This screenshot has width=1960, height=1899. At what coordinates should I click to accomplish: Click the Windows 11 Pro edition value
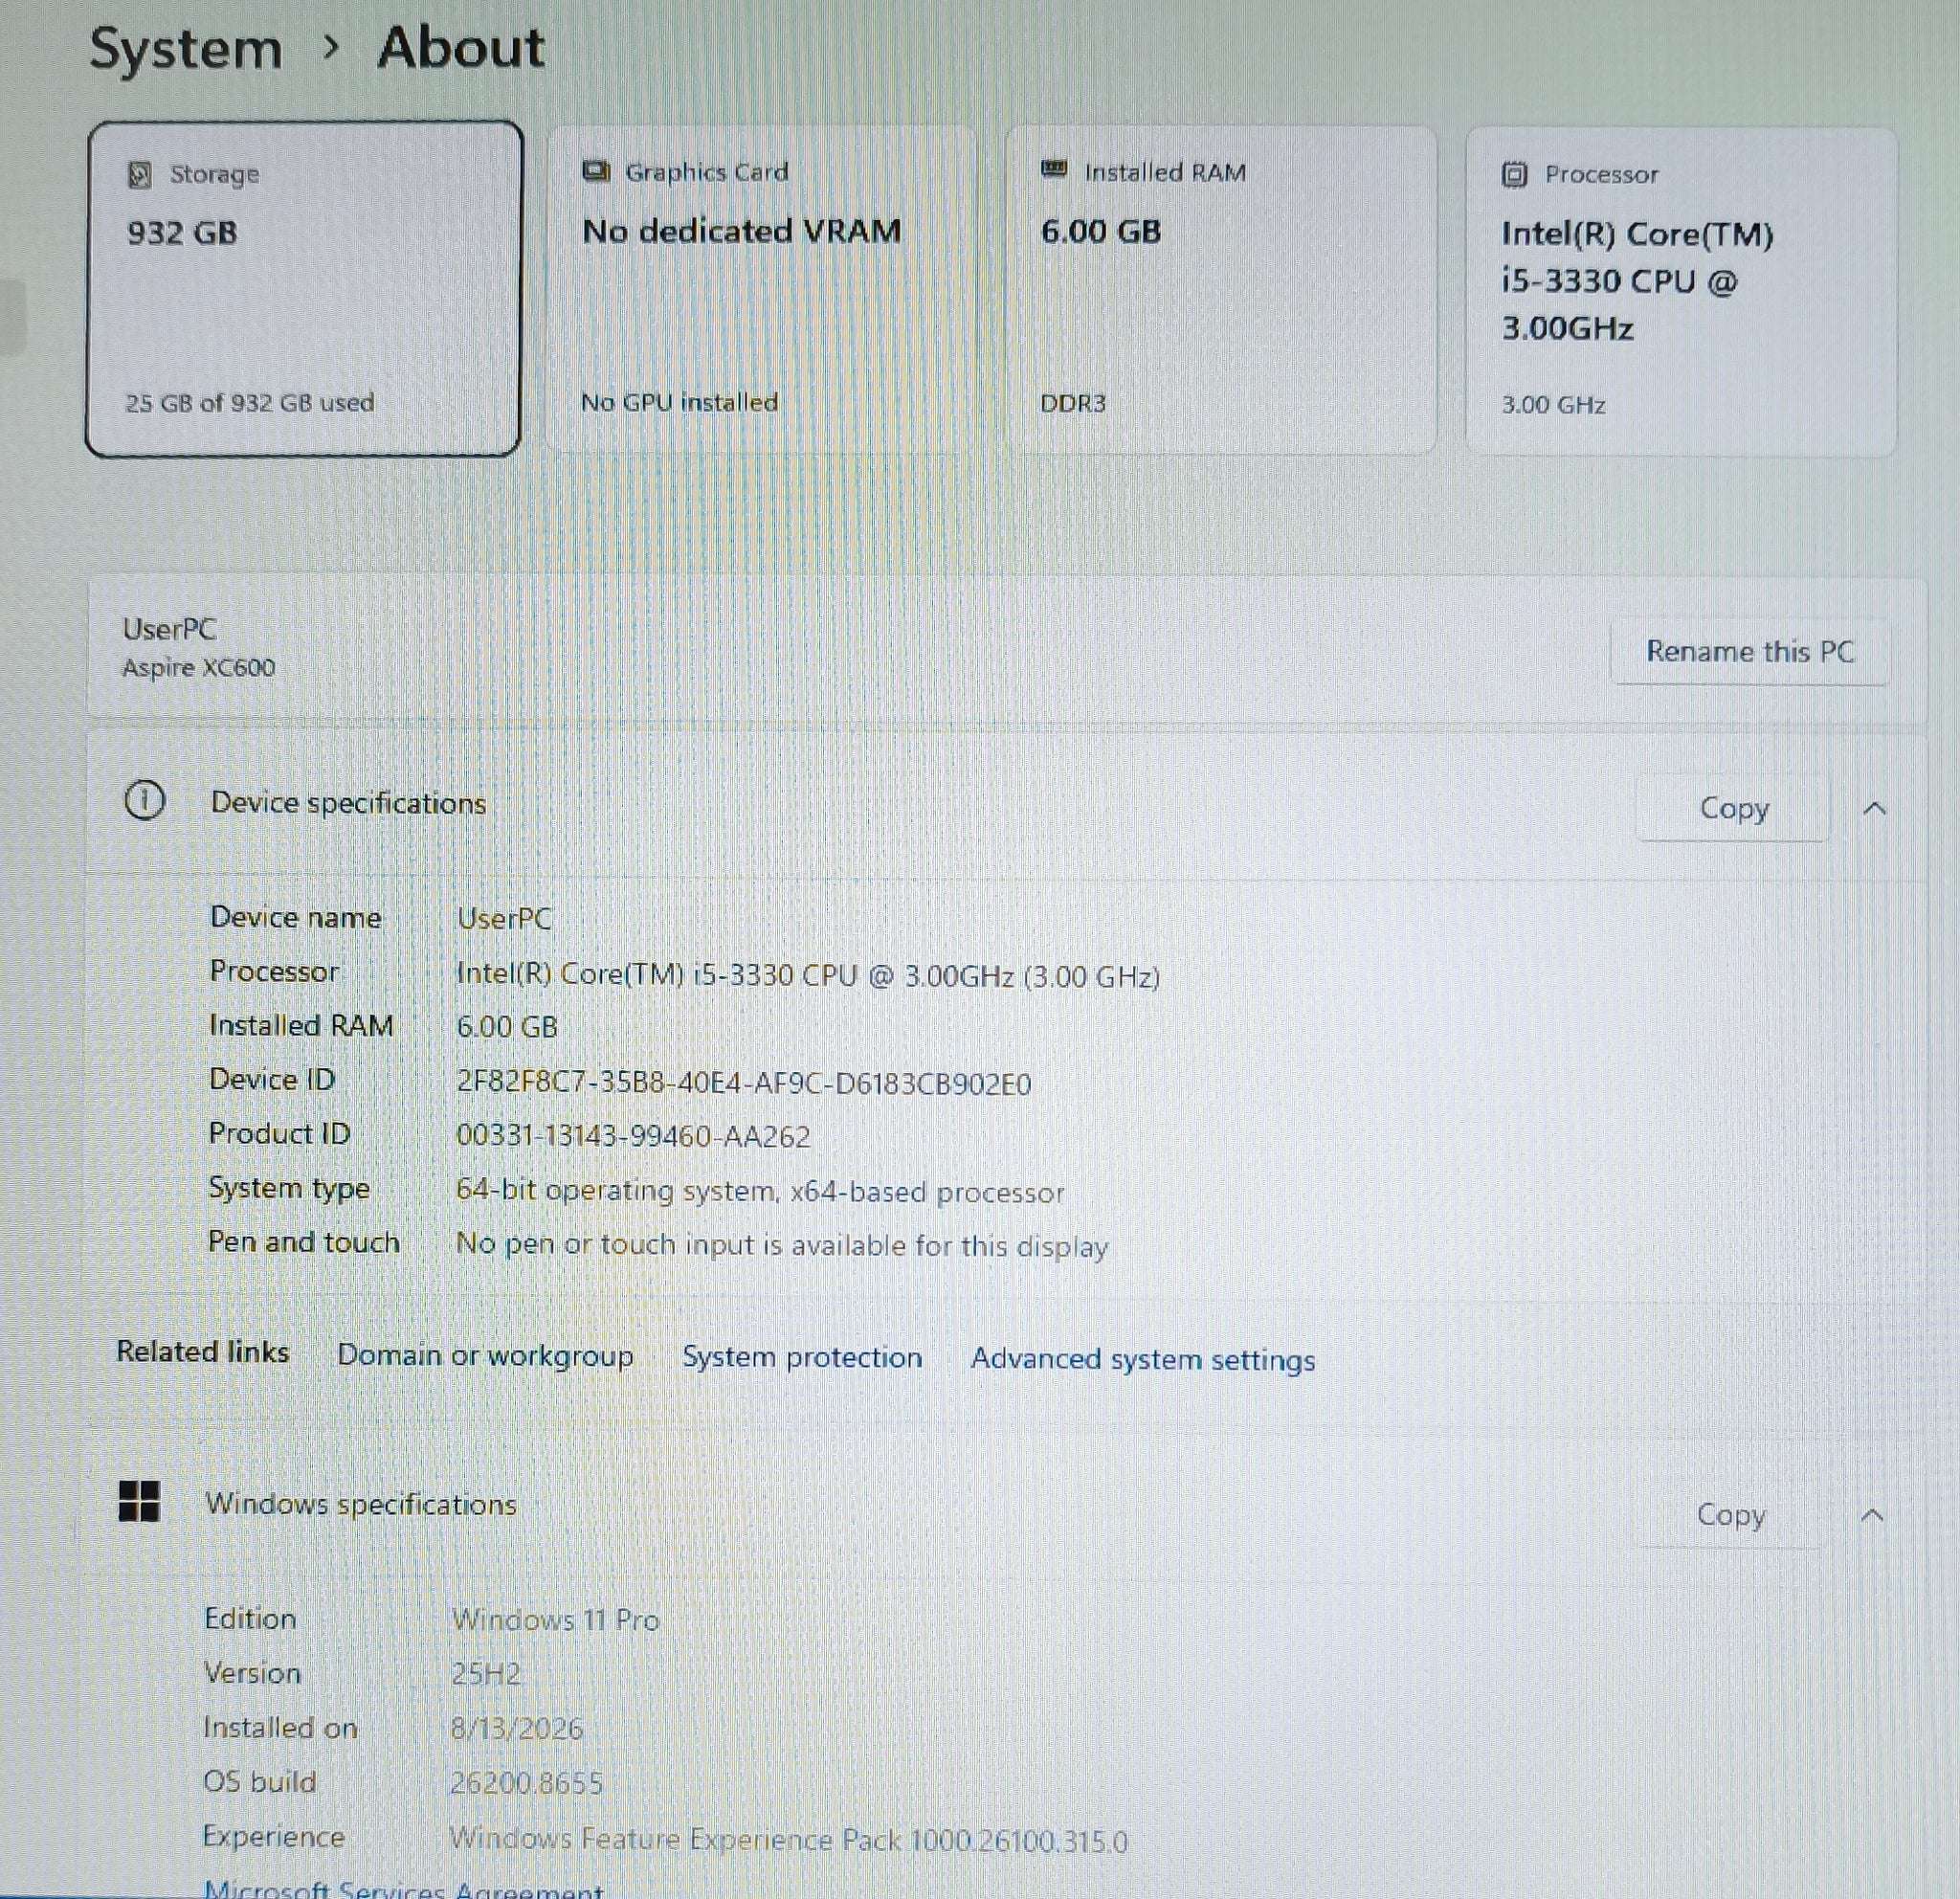coord(555,1620)
